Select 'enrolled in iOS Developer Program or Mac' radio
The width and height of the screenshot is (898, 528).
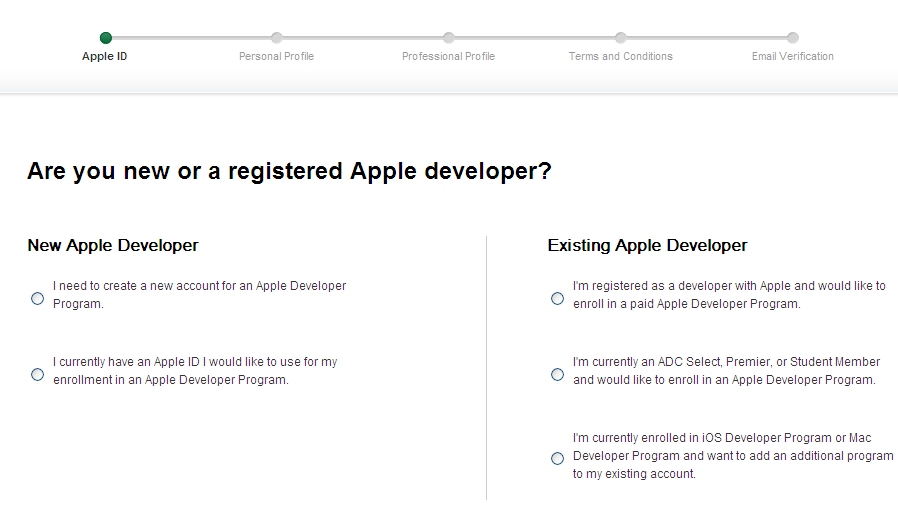pyautogui.click(x=557, y=458)
